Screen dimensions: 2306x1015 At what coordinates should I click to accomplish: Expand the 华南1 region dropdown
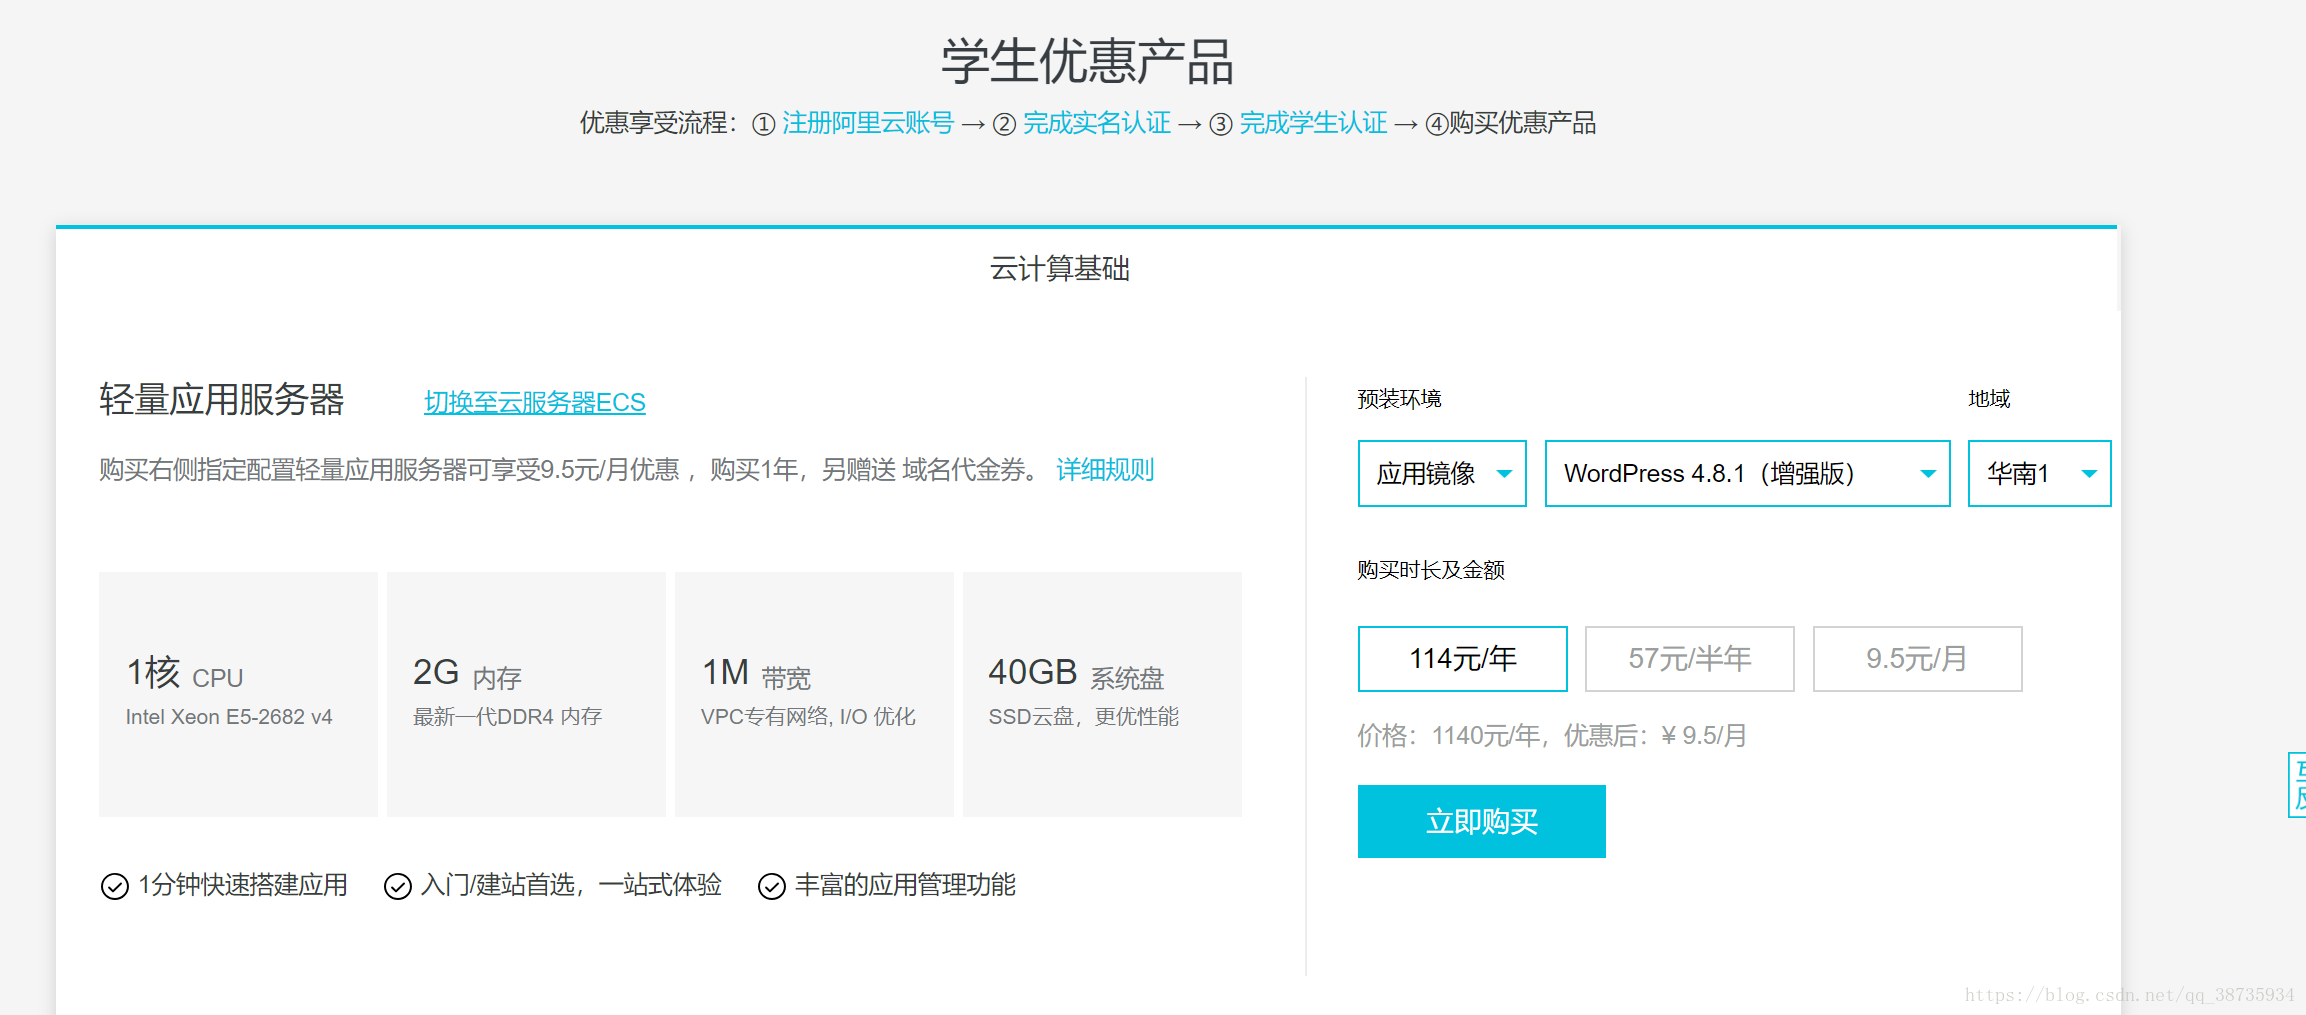pos(2039,473)
